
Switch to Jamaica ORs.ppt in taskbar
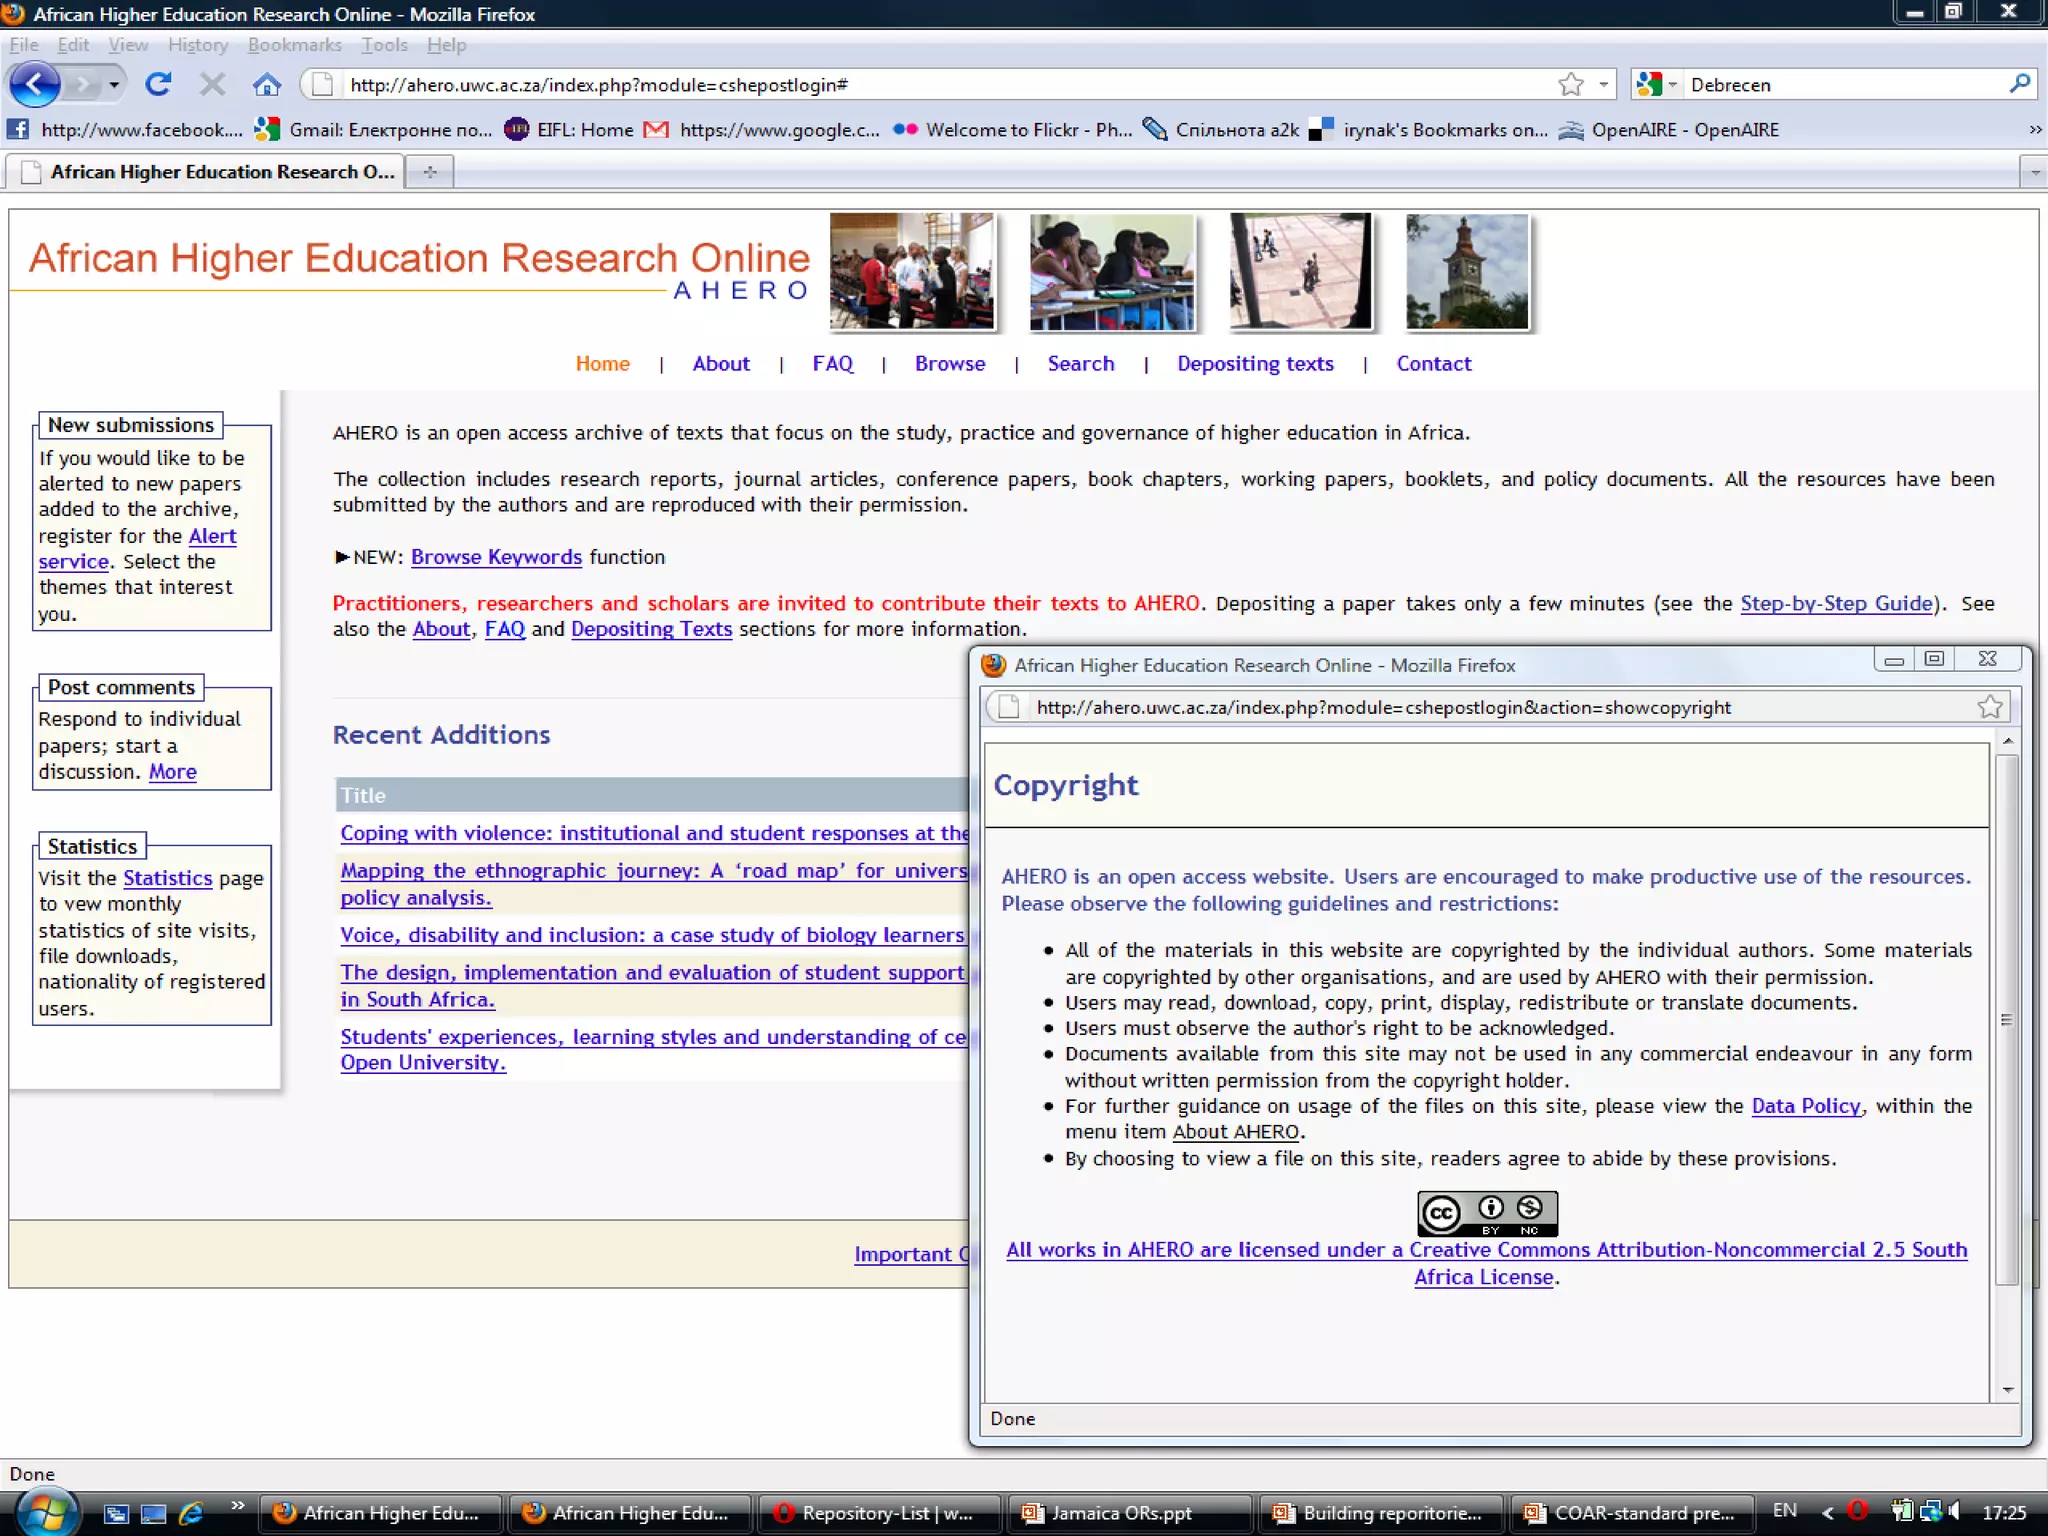pyautogui.click(x=1120, y=1513)
